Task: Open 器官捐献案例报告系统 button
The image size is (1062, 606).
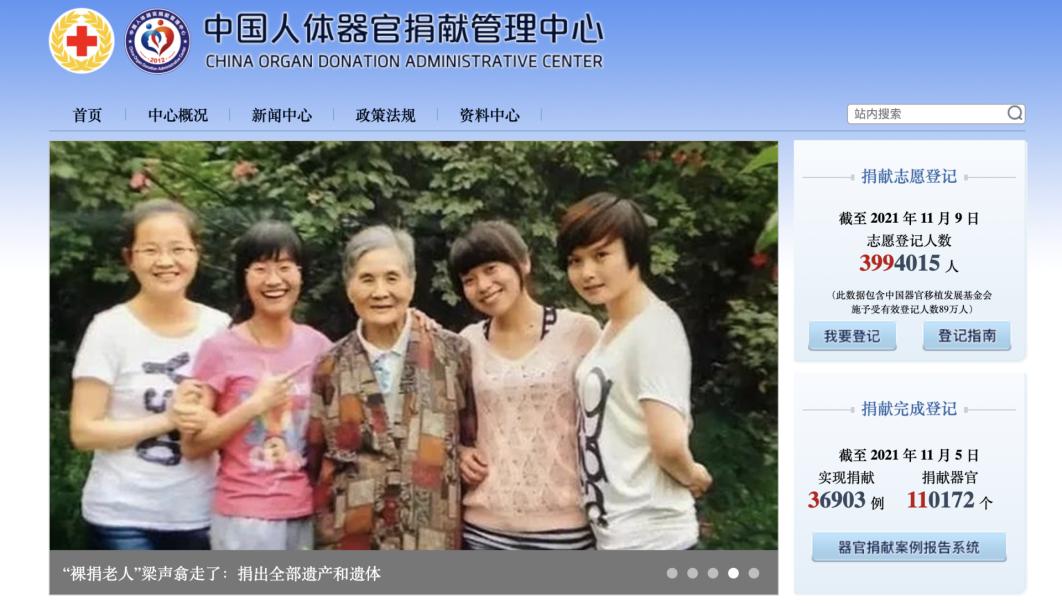Action: (909, 547)
